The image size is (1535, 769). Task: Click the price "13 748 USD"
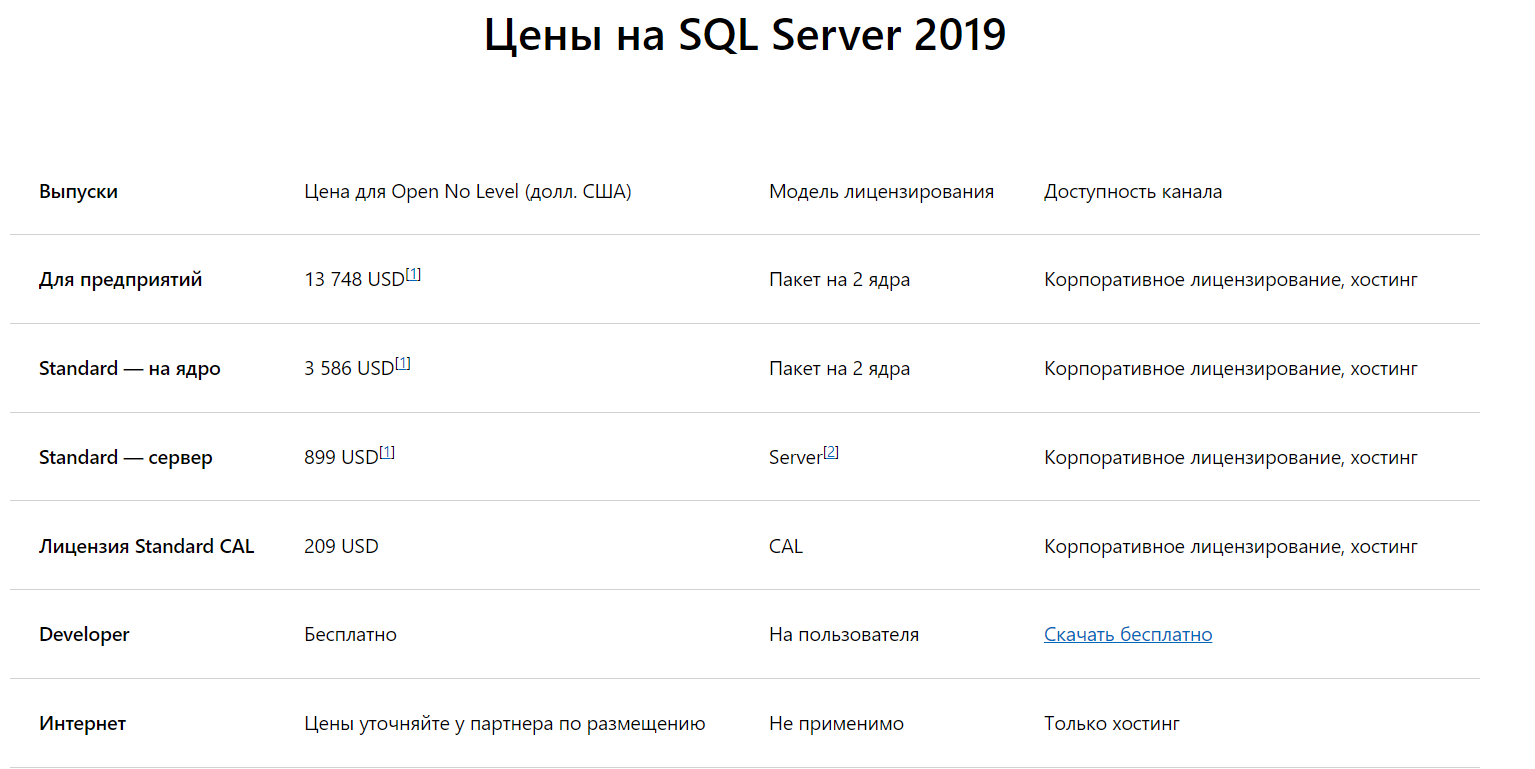tap(354, 280)
